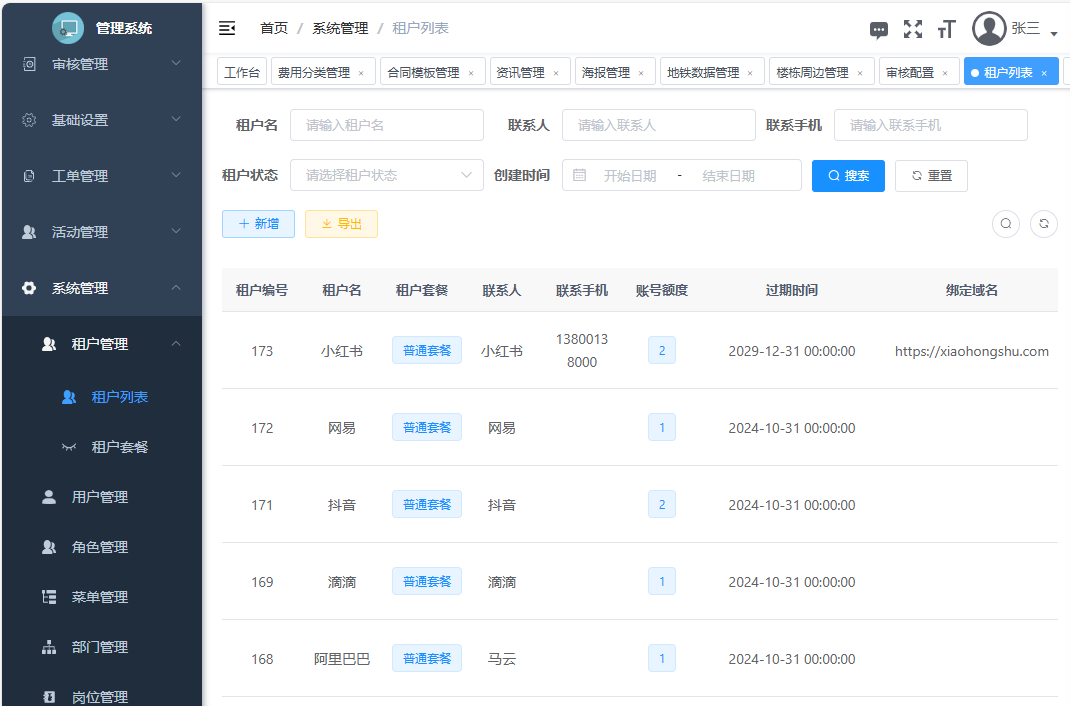Close the 资讯管理 tab
The image size is (1070, 706).
[x=556, y=73]
